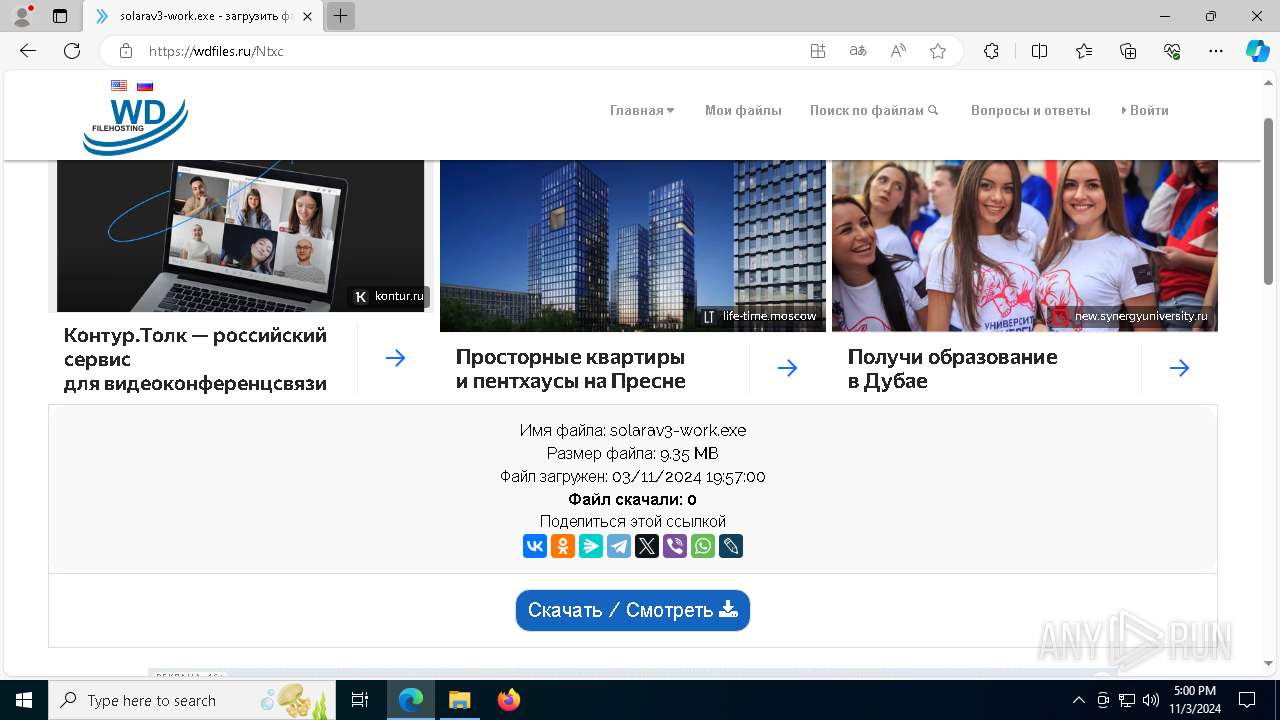Open the translate page icon
The height and width of the screenshot is (720, 1280).
[x=858, y=51]
